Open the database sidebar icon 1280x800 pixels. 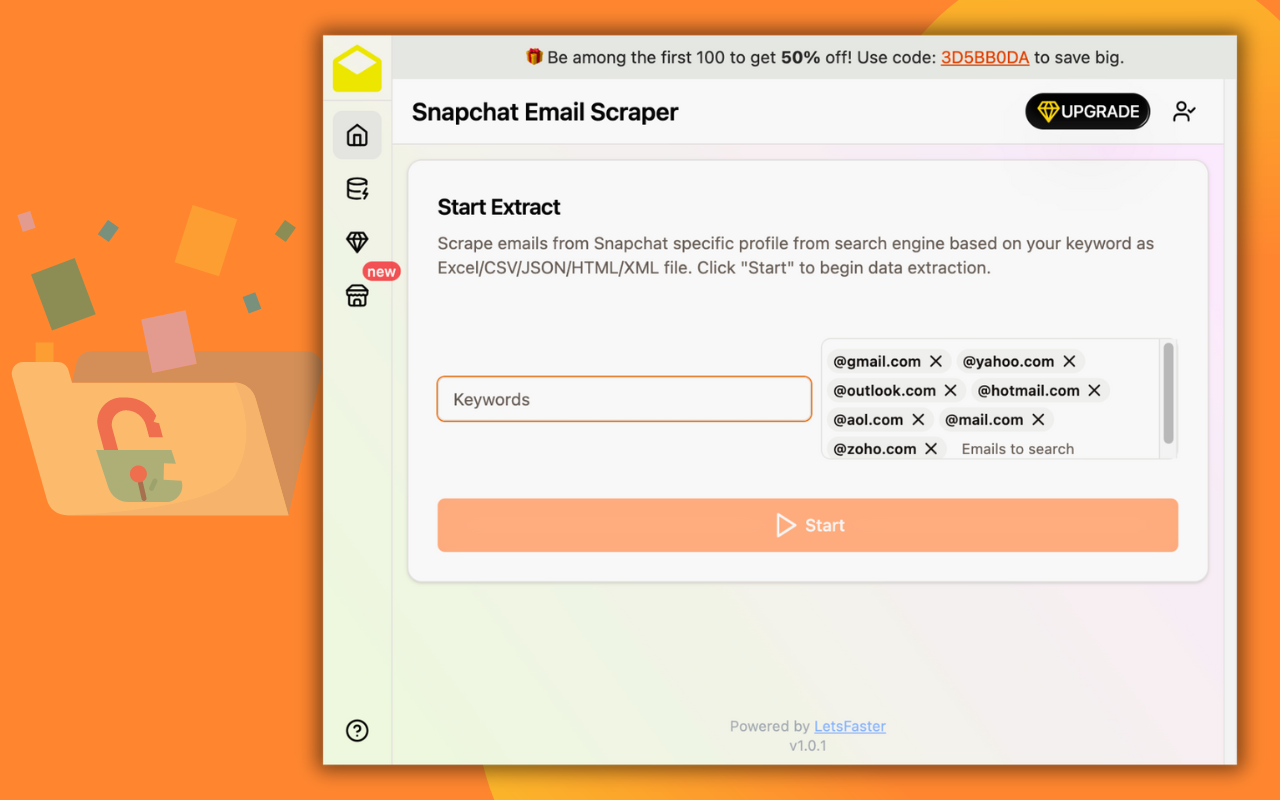click(357, 188)
